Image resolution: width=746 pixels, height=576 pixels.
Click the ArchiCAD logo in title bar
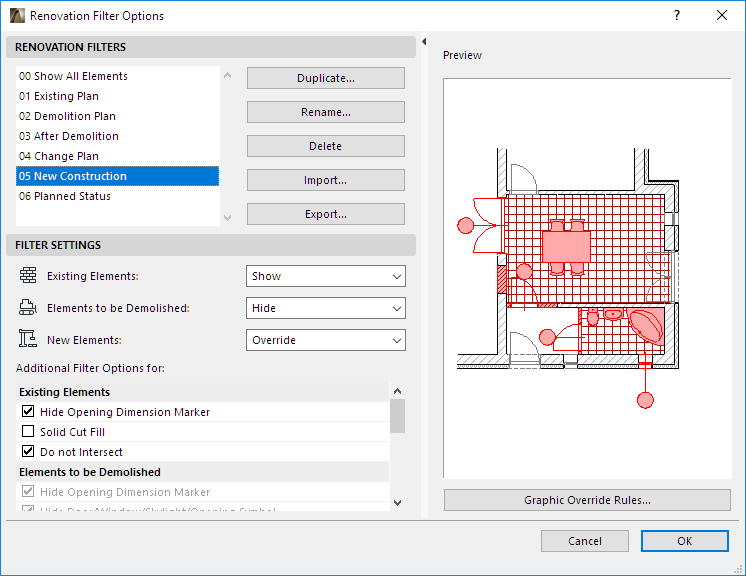[17, 16]
